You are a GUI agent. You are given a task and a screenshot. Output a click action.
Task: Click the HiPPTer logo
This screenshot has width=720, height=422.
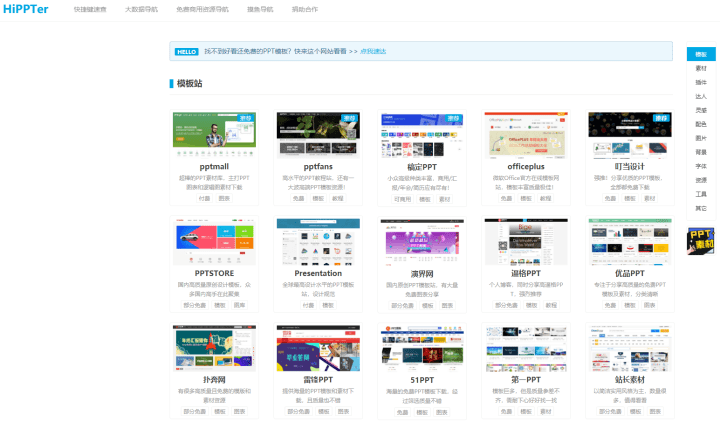26,9
